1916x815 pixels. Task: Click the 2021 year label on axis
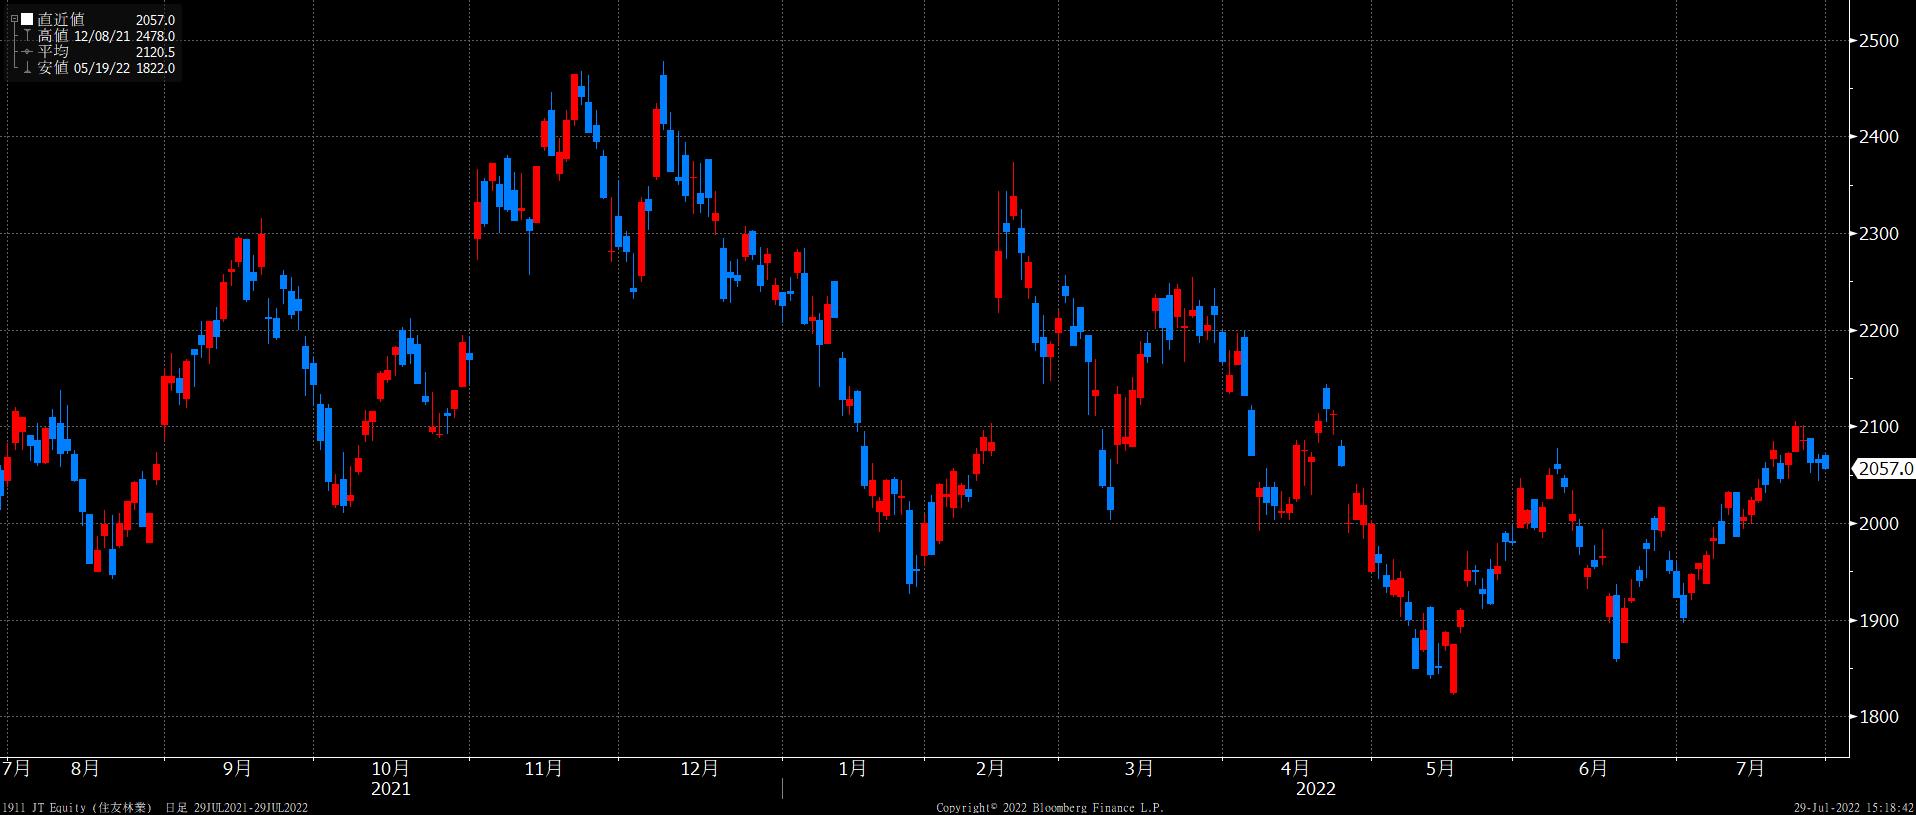390,789
